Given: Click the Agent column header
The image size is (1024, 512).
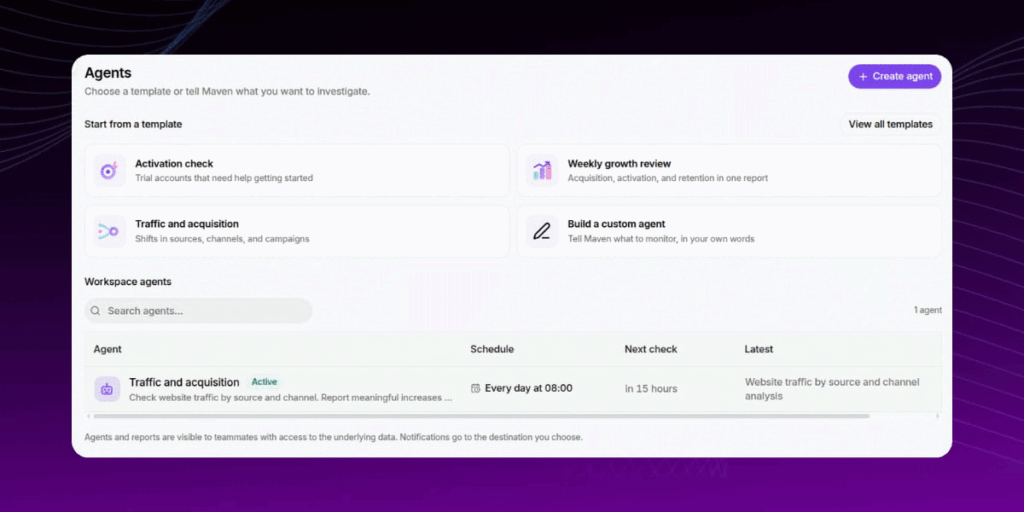Looking at the screenshot, I should (108, 349).
